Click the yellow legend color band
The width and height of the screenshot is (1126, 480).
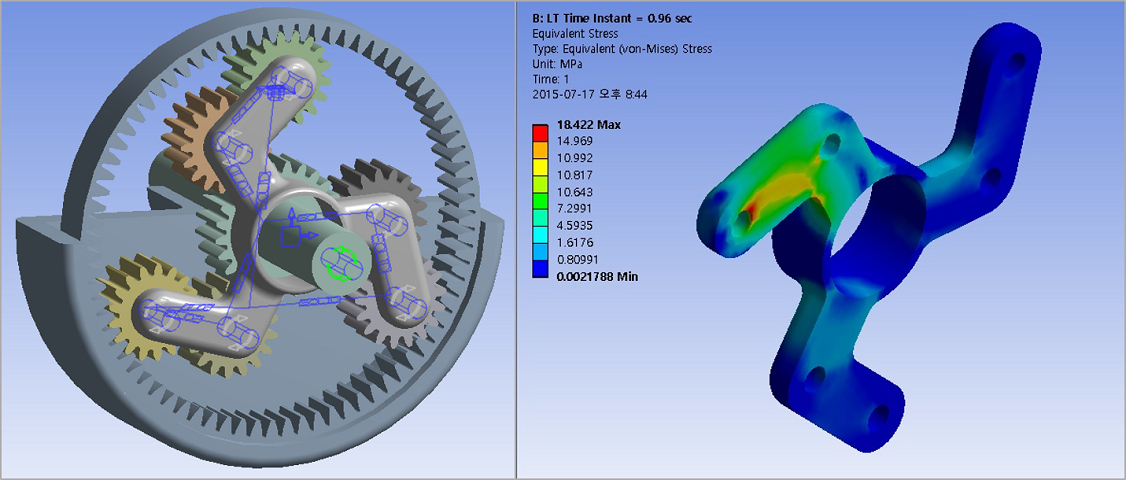pyautogui.click(x=540, y=167)
